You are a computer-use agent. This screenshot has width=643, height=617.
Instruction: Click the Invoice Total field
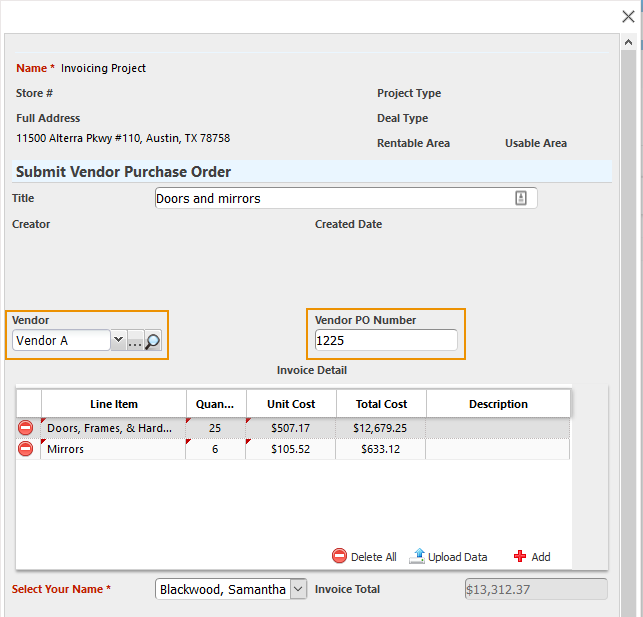[x=536, y=589]
